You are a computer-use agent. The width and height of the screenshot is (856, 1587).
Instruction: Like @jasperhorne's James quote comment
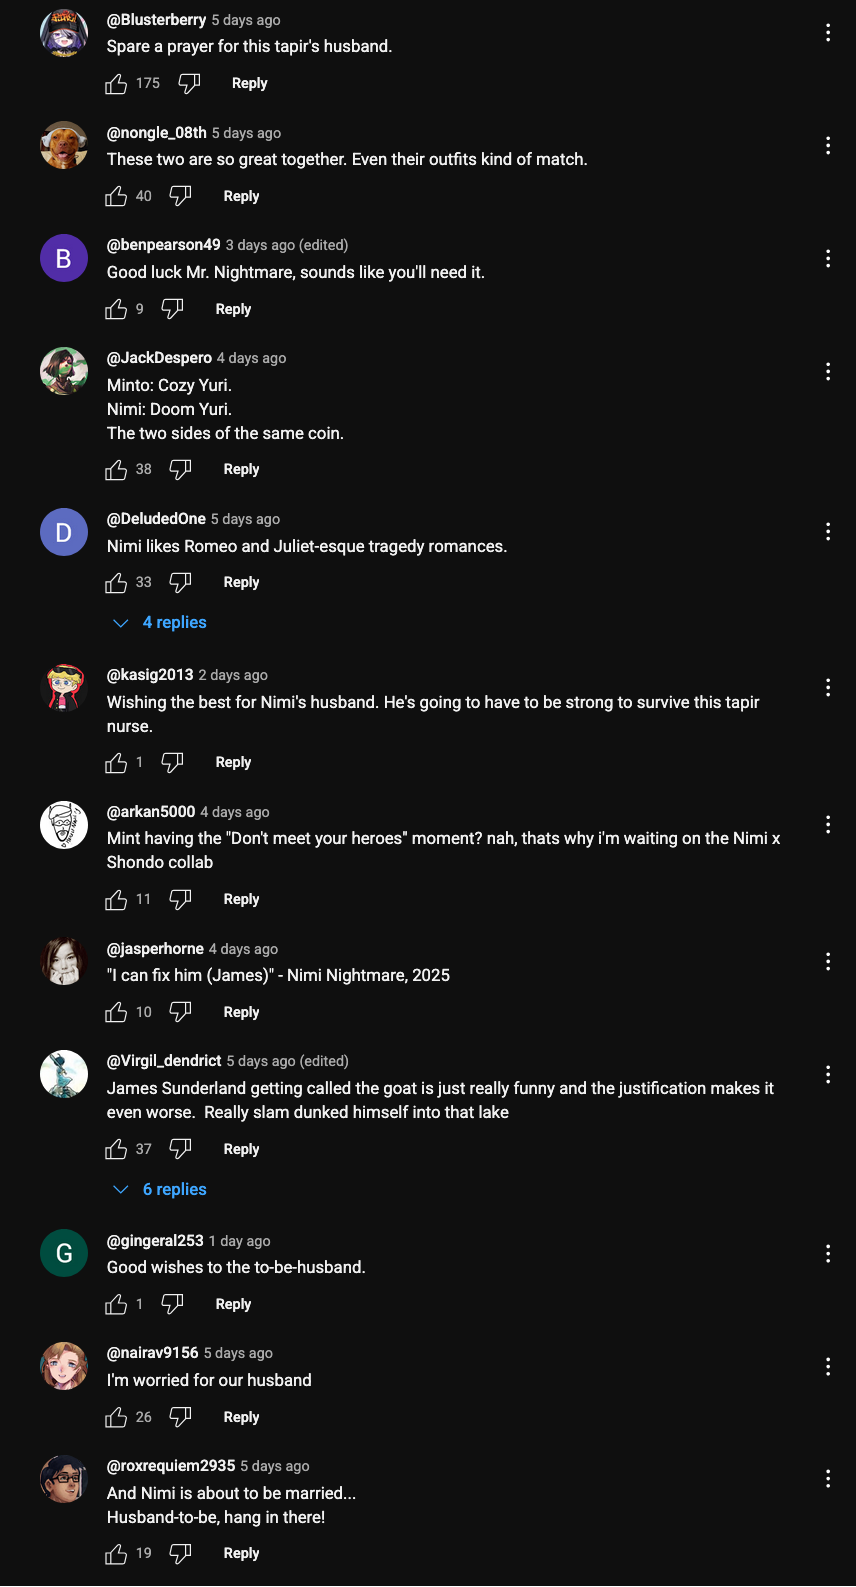(116, 1013)
